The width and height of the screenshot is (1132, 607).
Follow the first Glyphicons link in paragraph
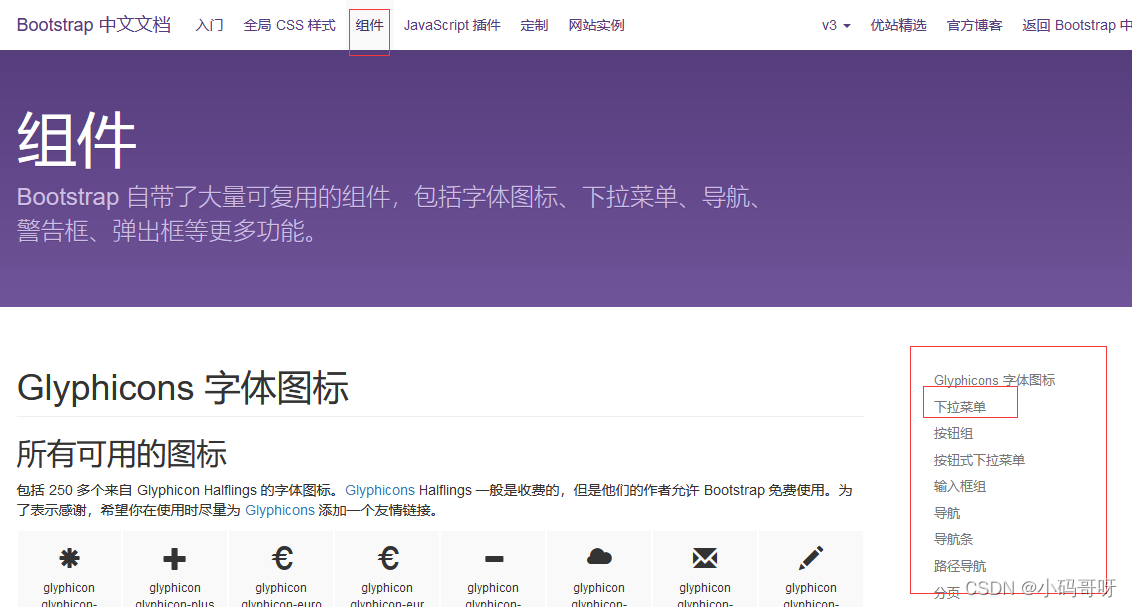pos(380,490)
